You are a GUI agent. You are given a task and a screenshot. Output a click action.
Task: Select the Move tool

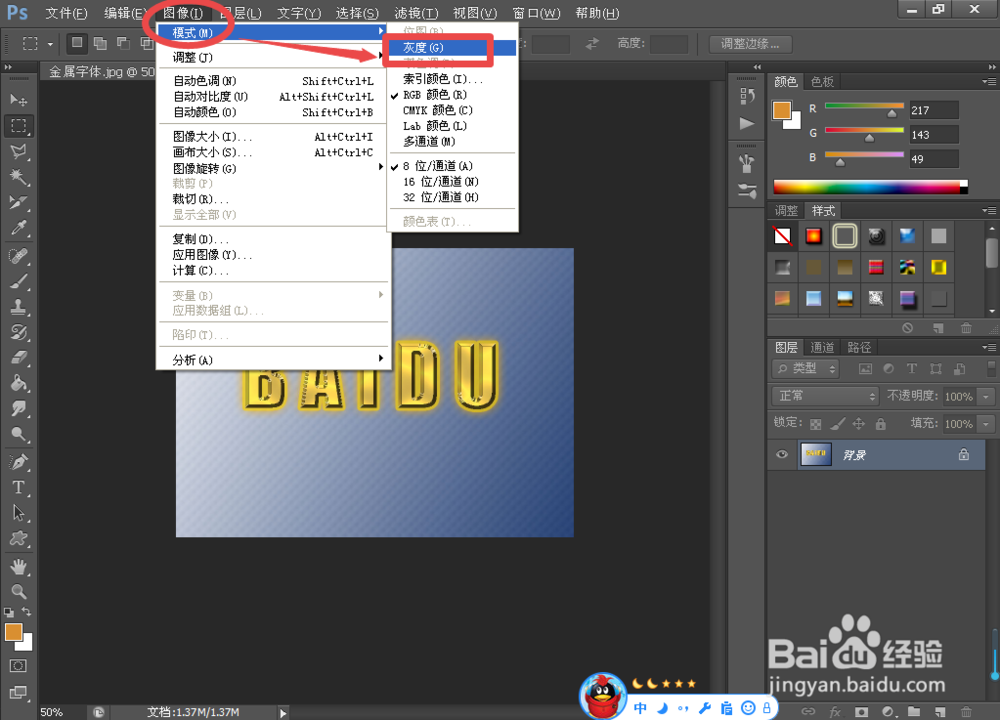click(18, 100)
